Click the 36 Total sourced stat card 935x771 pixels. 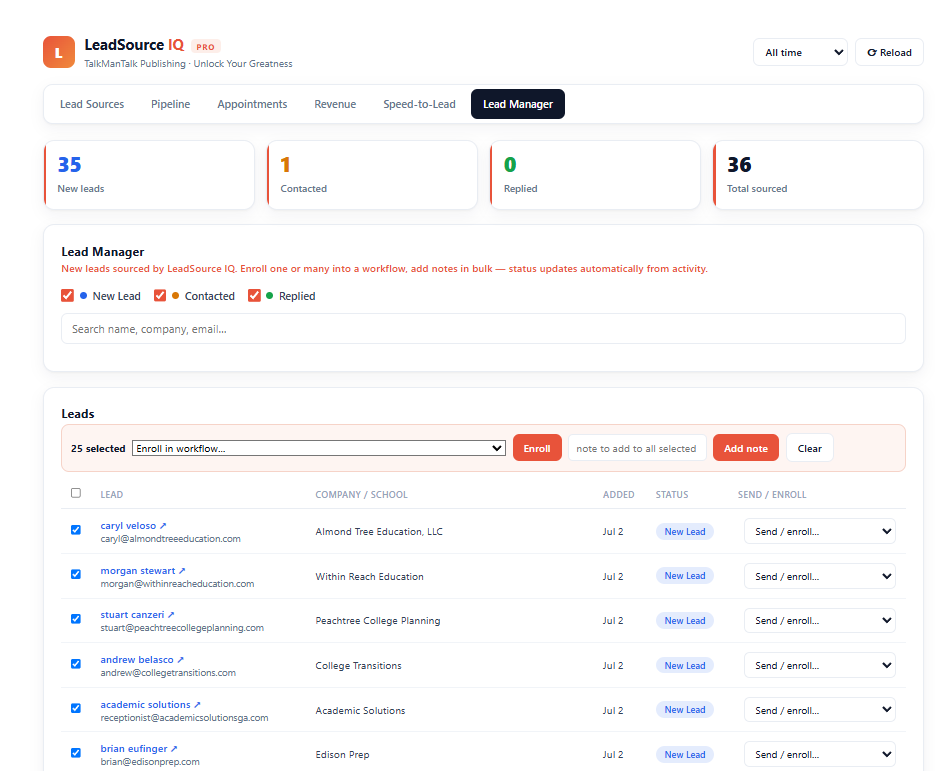818,175
